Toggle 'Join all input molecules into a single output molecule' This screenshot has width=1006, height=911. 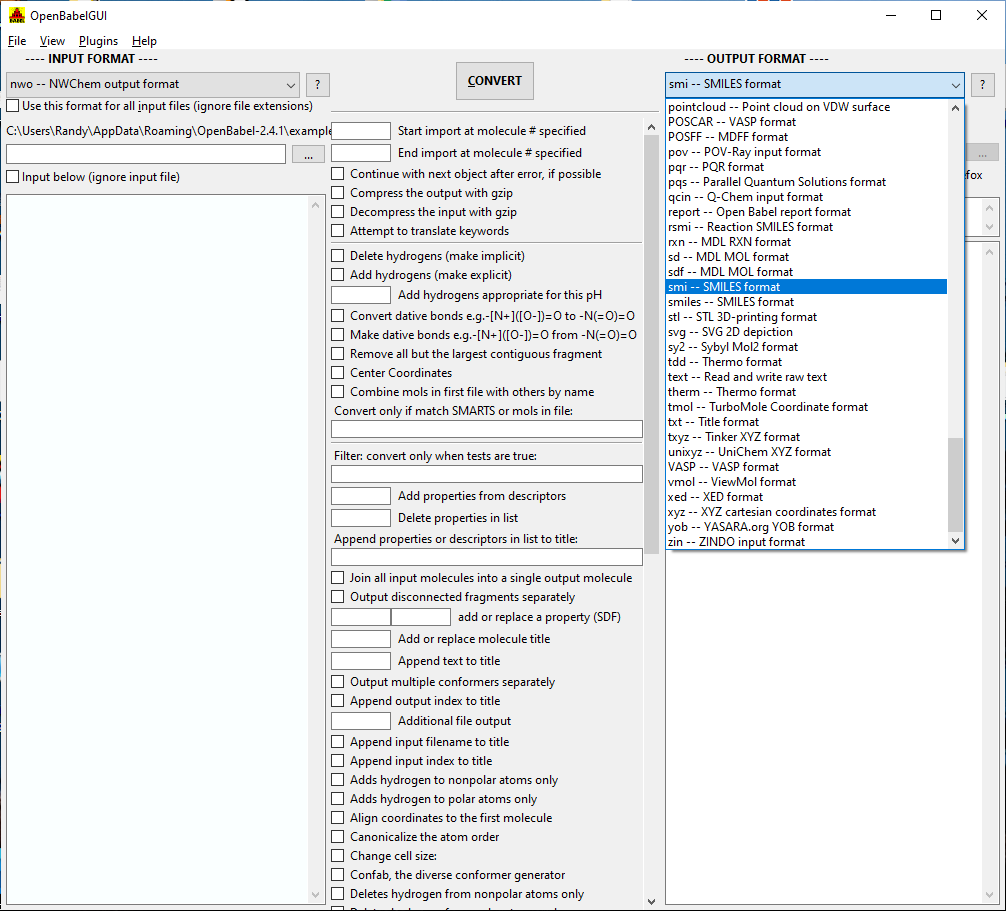point(337,578)
